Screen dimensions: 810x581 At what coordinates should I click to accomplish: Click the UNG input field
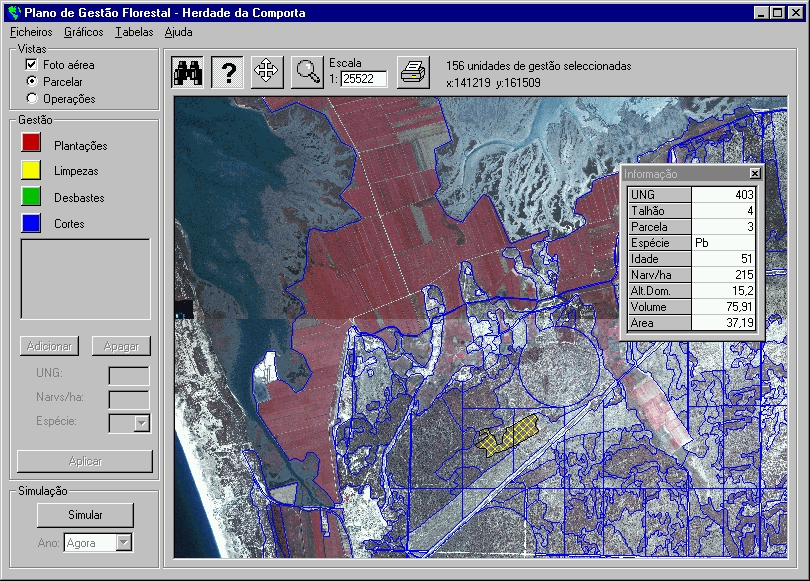(x=129, y=375)
